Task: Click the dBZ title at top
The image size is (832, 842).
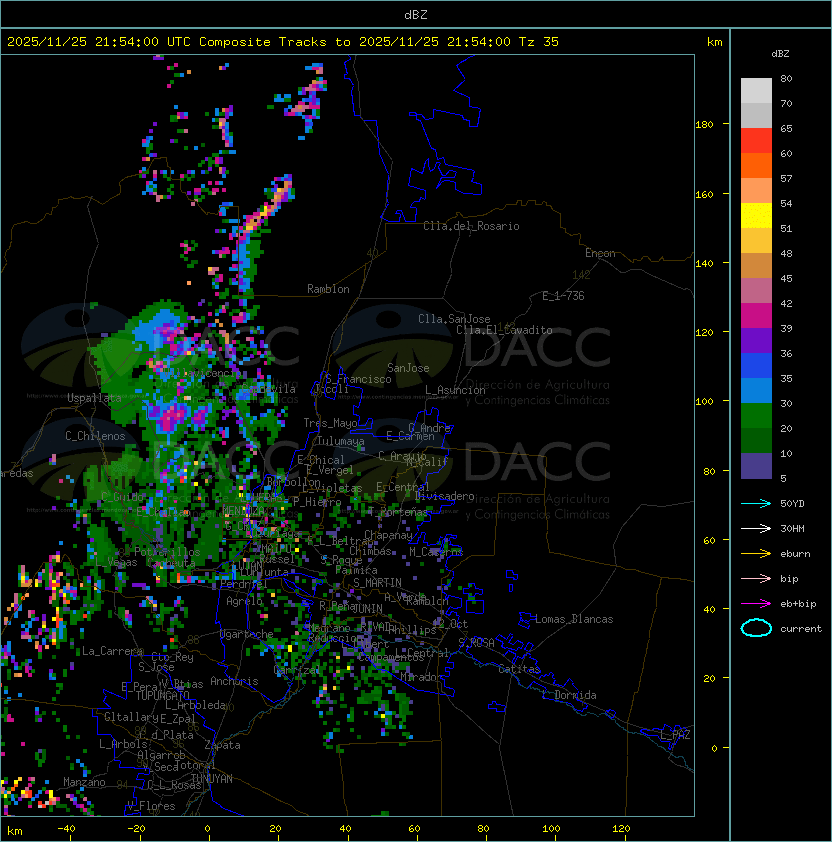Action: coord(416,15)
